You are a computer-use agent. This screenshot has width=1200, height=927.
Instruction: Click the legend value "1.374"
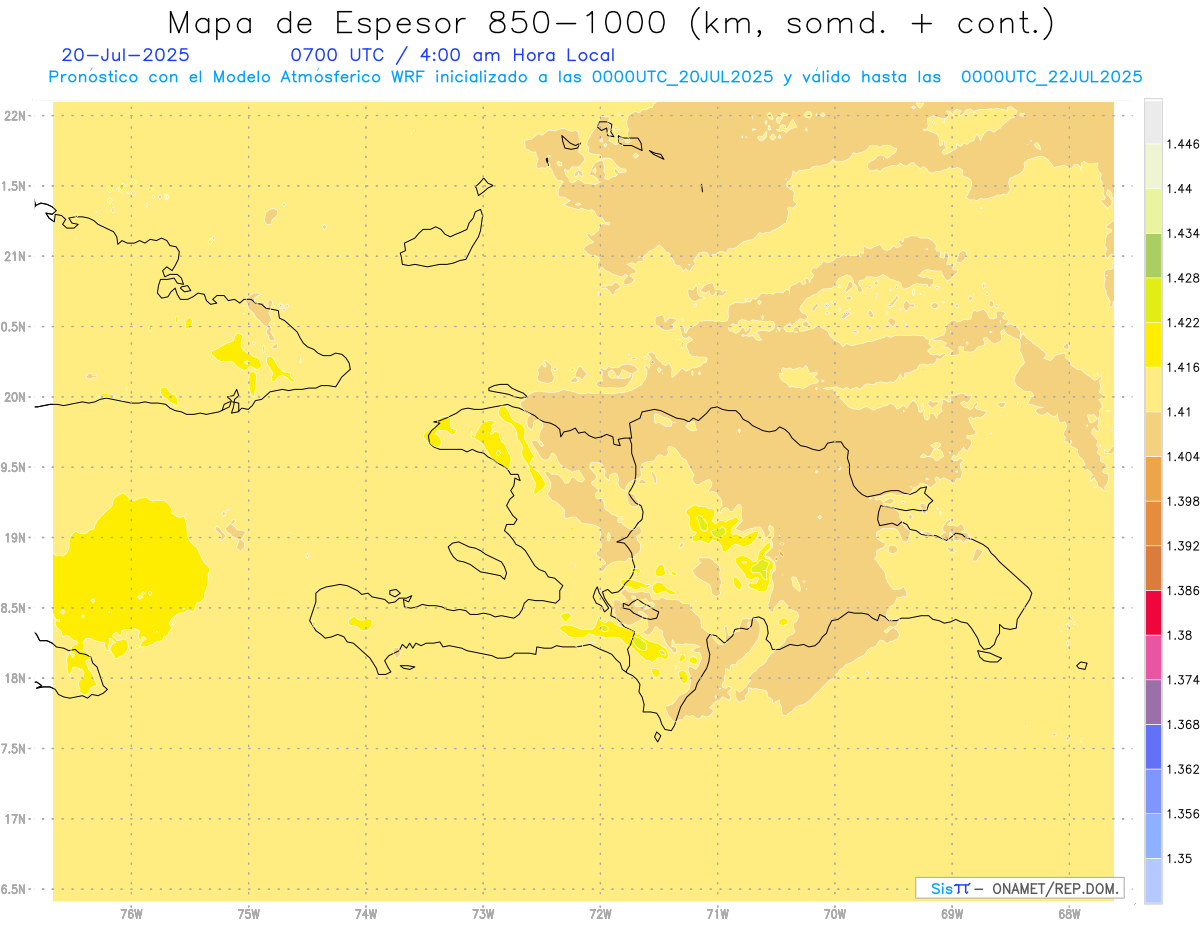[1185, 680]
